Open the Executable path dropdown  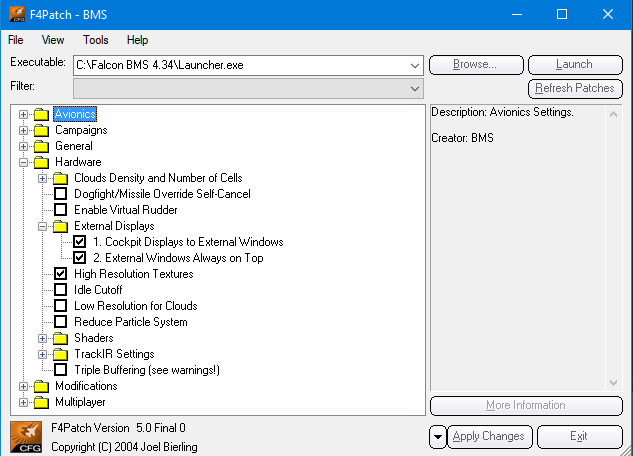click(415, 65)
